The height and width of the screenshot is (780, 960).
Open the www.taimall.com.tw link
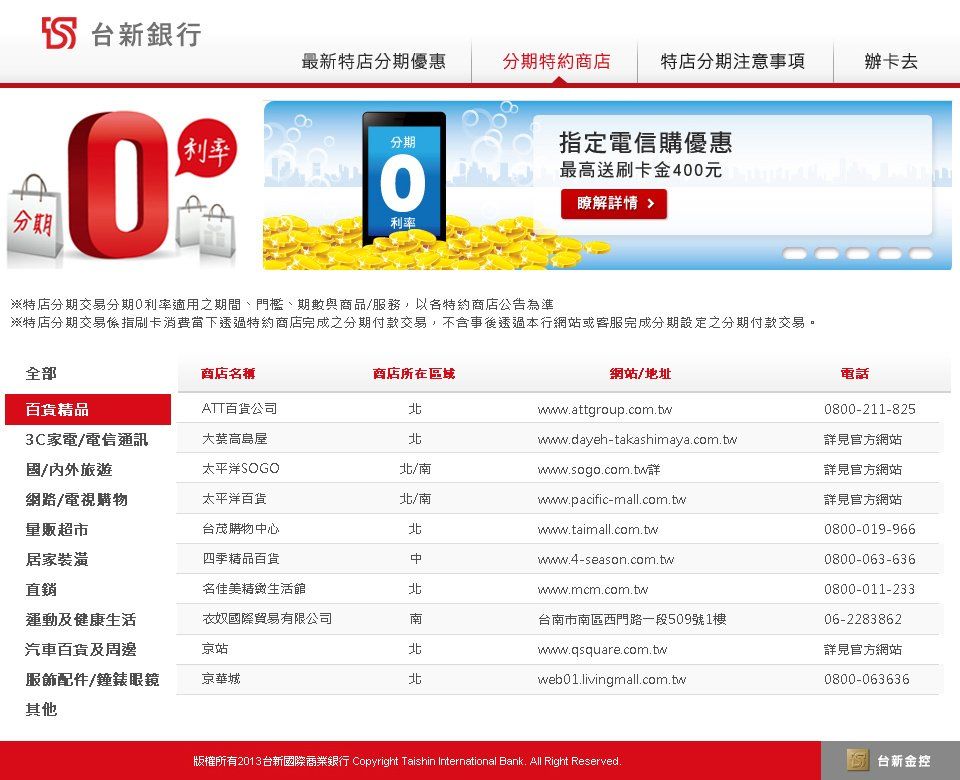(x=598, y=530)
